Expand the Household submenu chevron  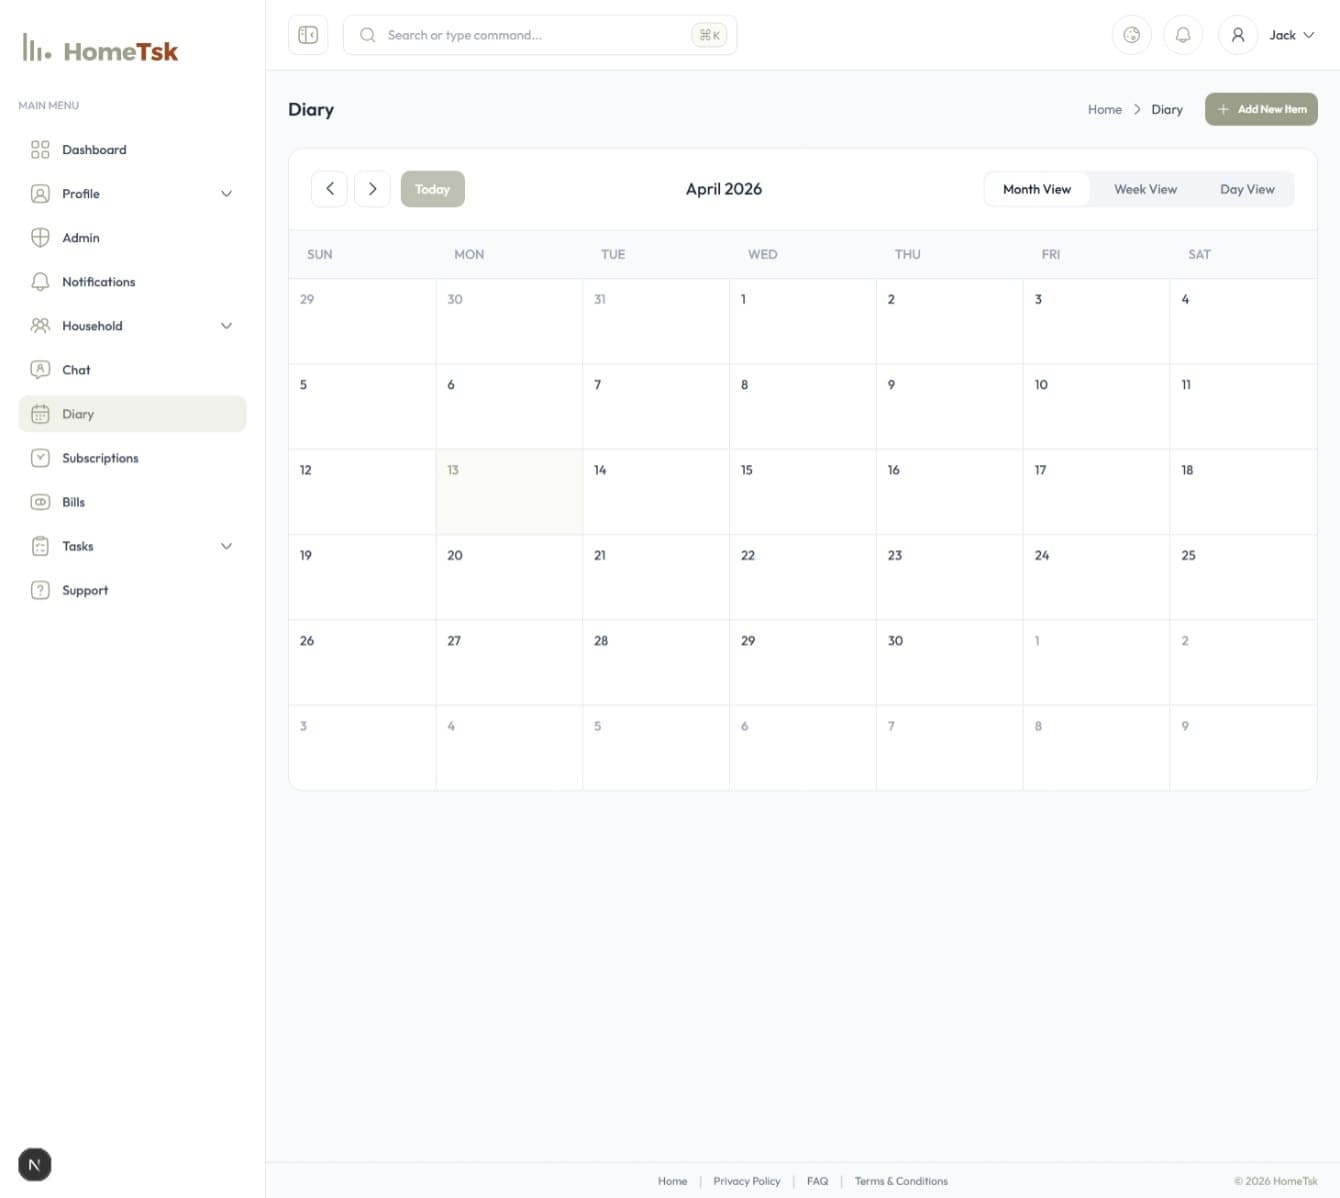pyautogui.click(x=226, y=326)
